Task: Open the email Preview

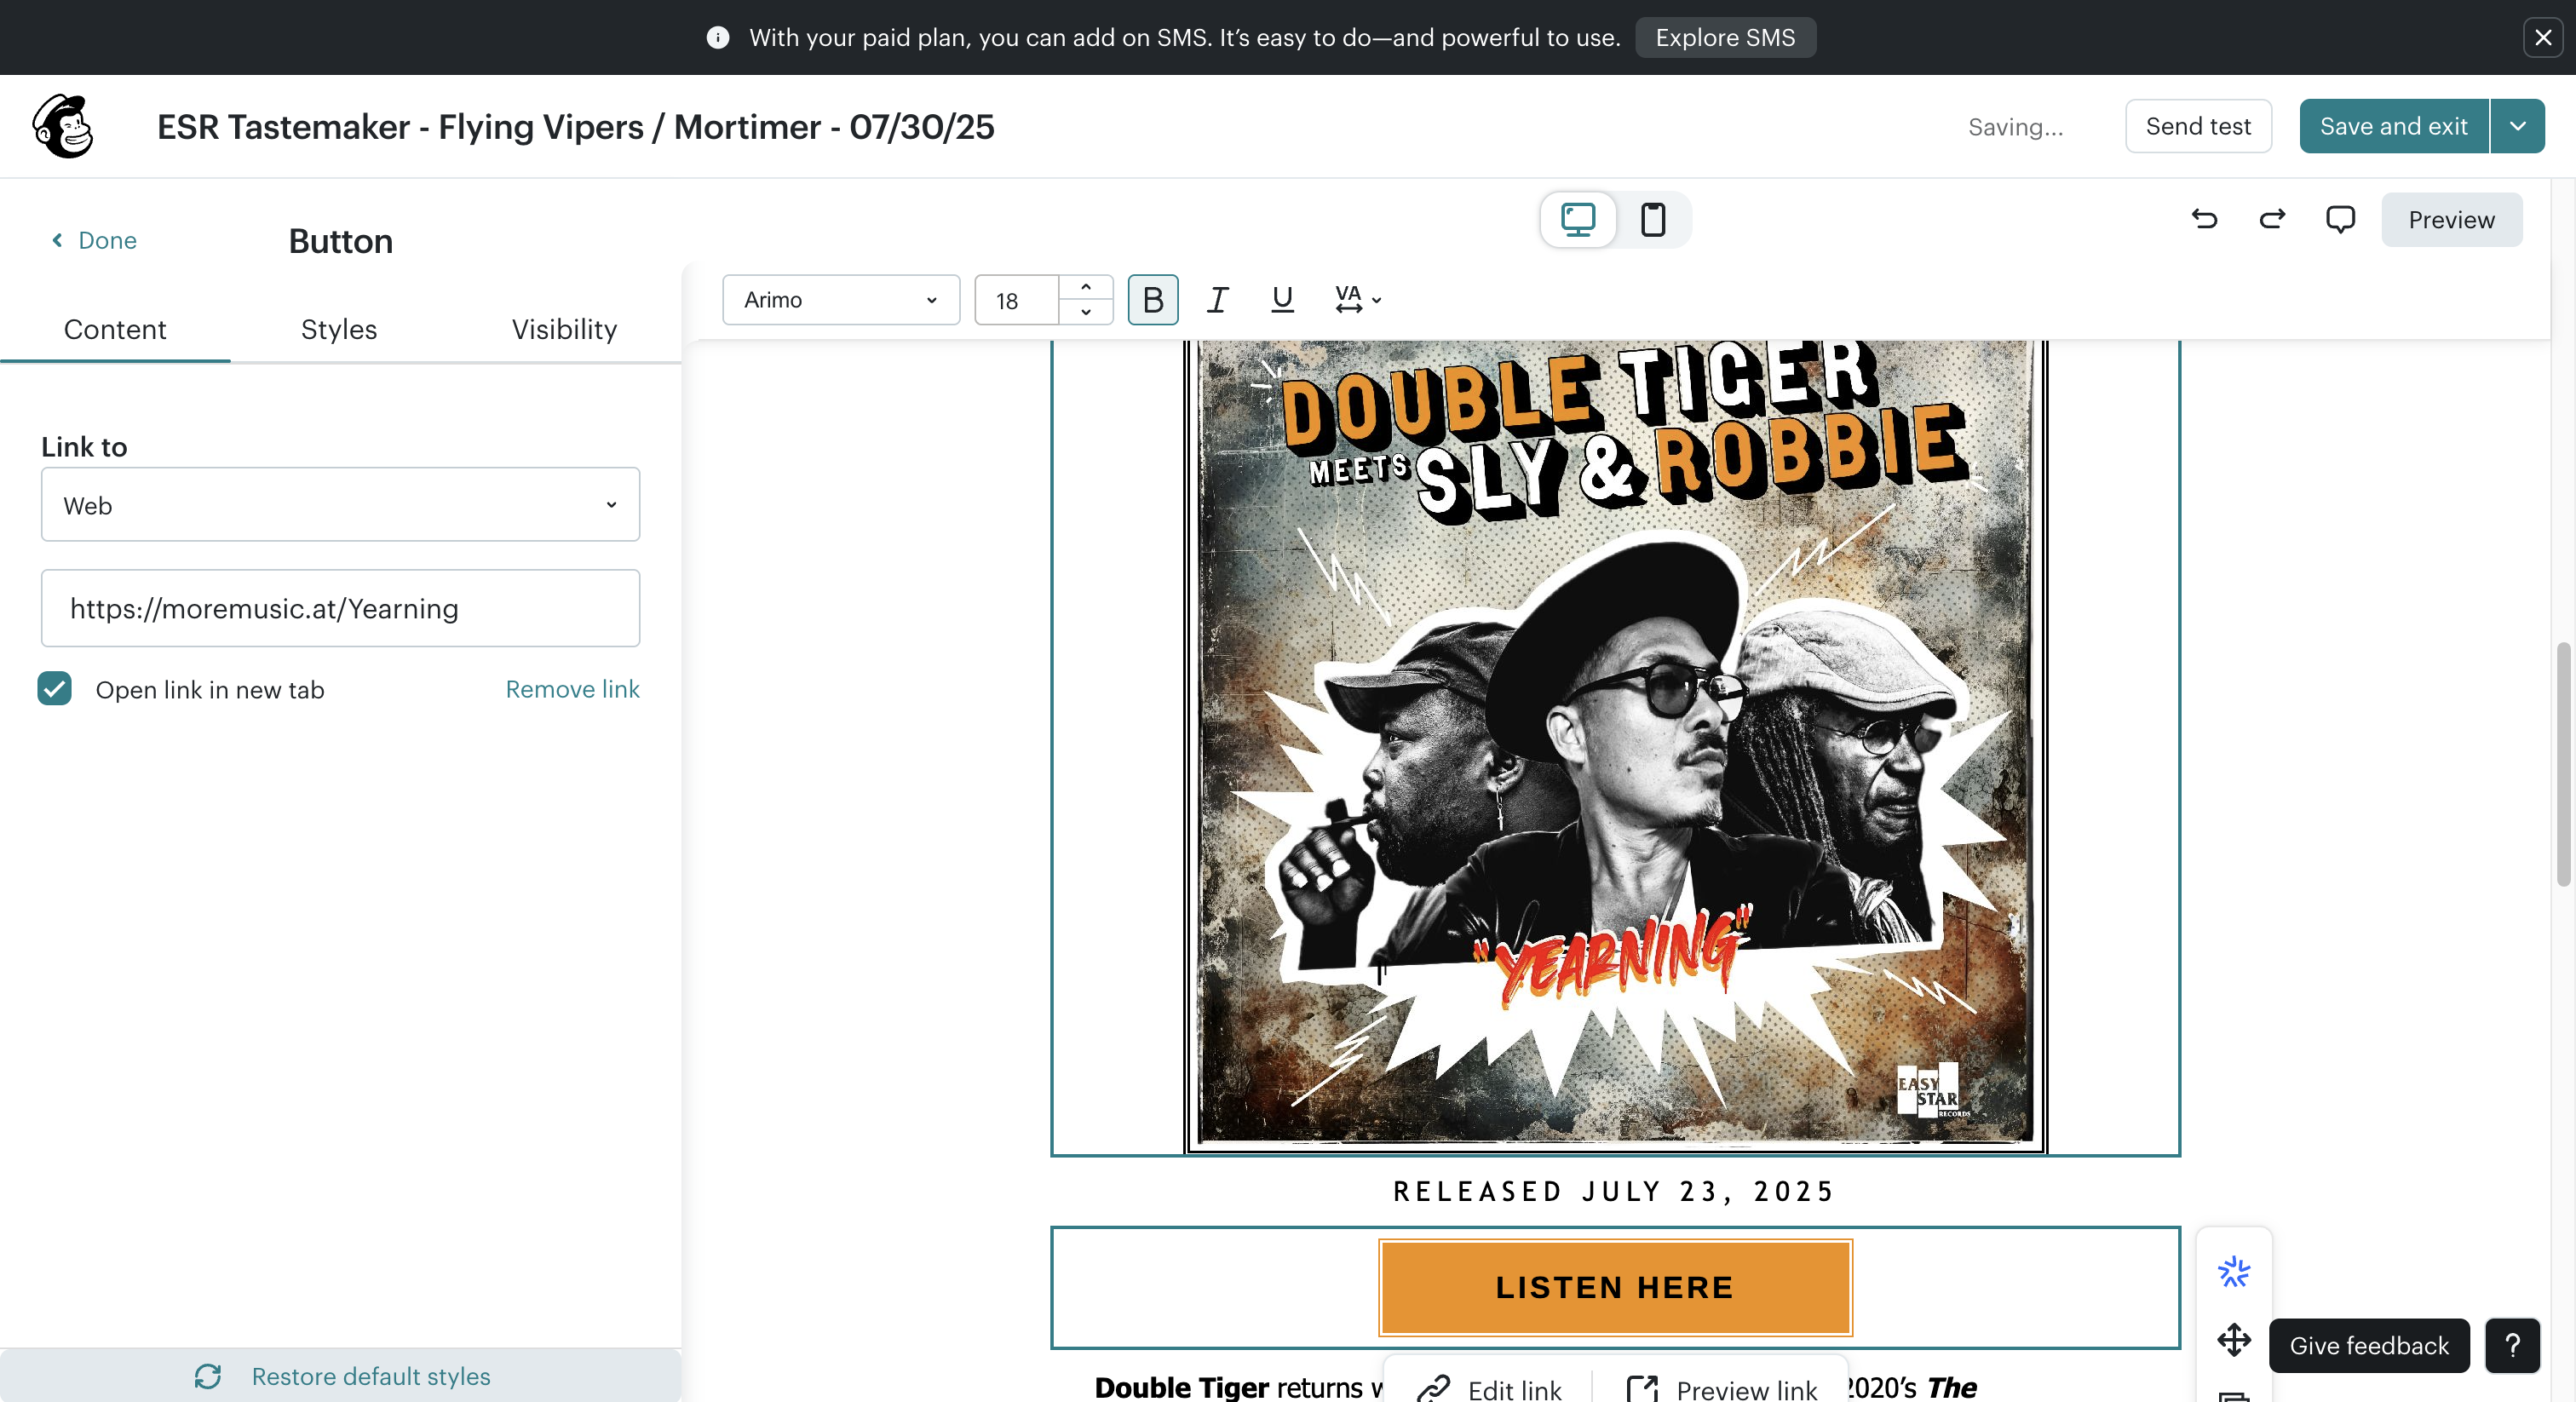Action: point(2451,219)
